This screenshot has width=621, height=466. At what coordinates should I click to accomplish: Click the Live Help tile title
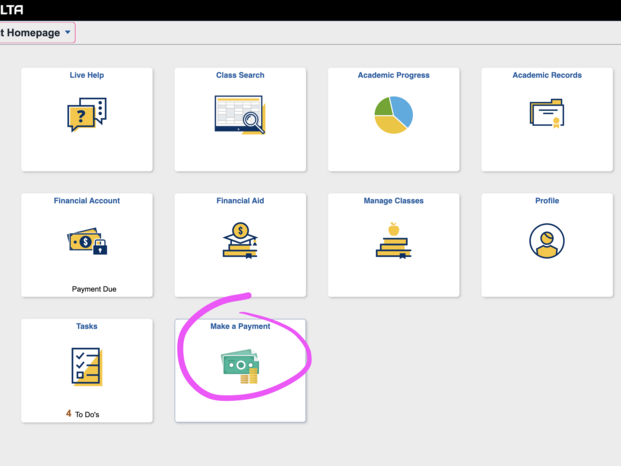pyautogui.click(x=87, y=75)
